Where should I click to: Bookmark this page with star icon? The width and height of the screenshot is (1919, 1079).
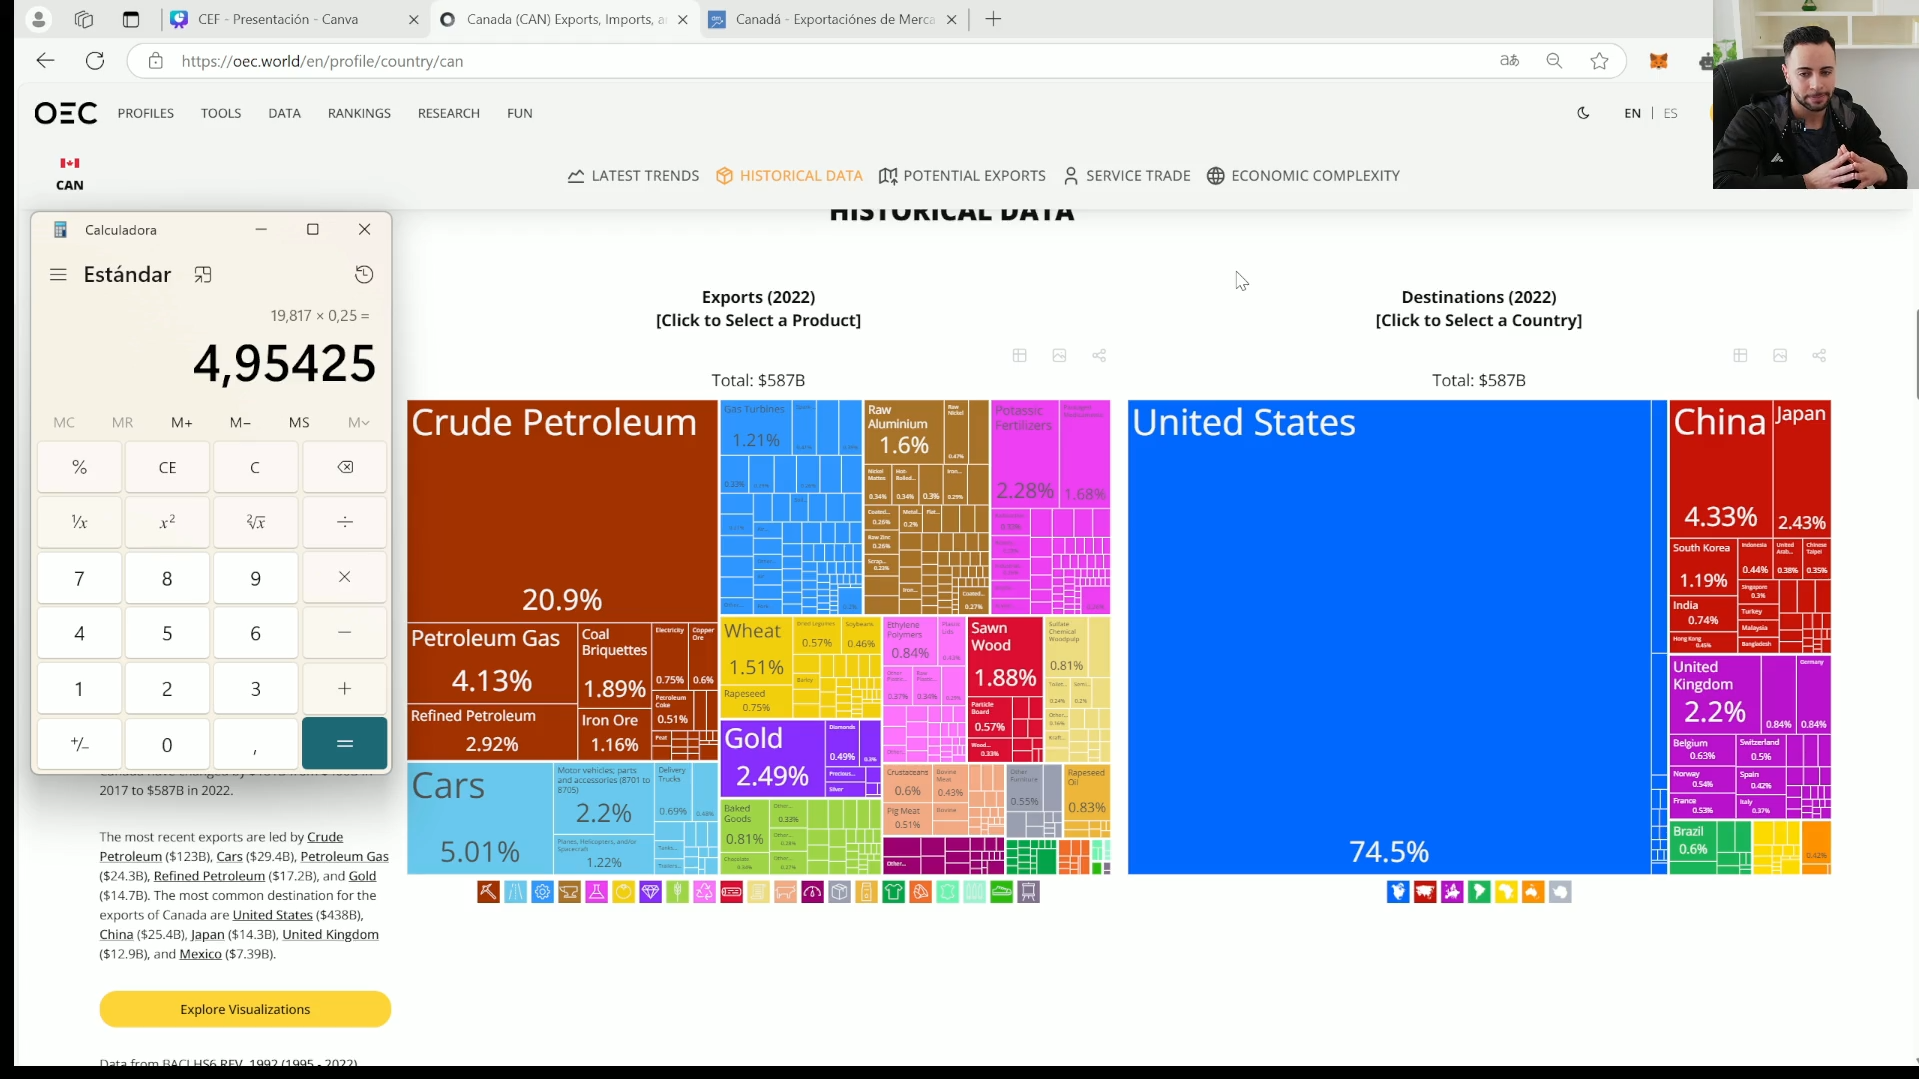[x=1600, y=61]
